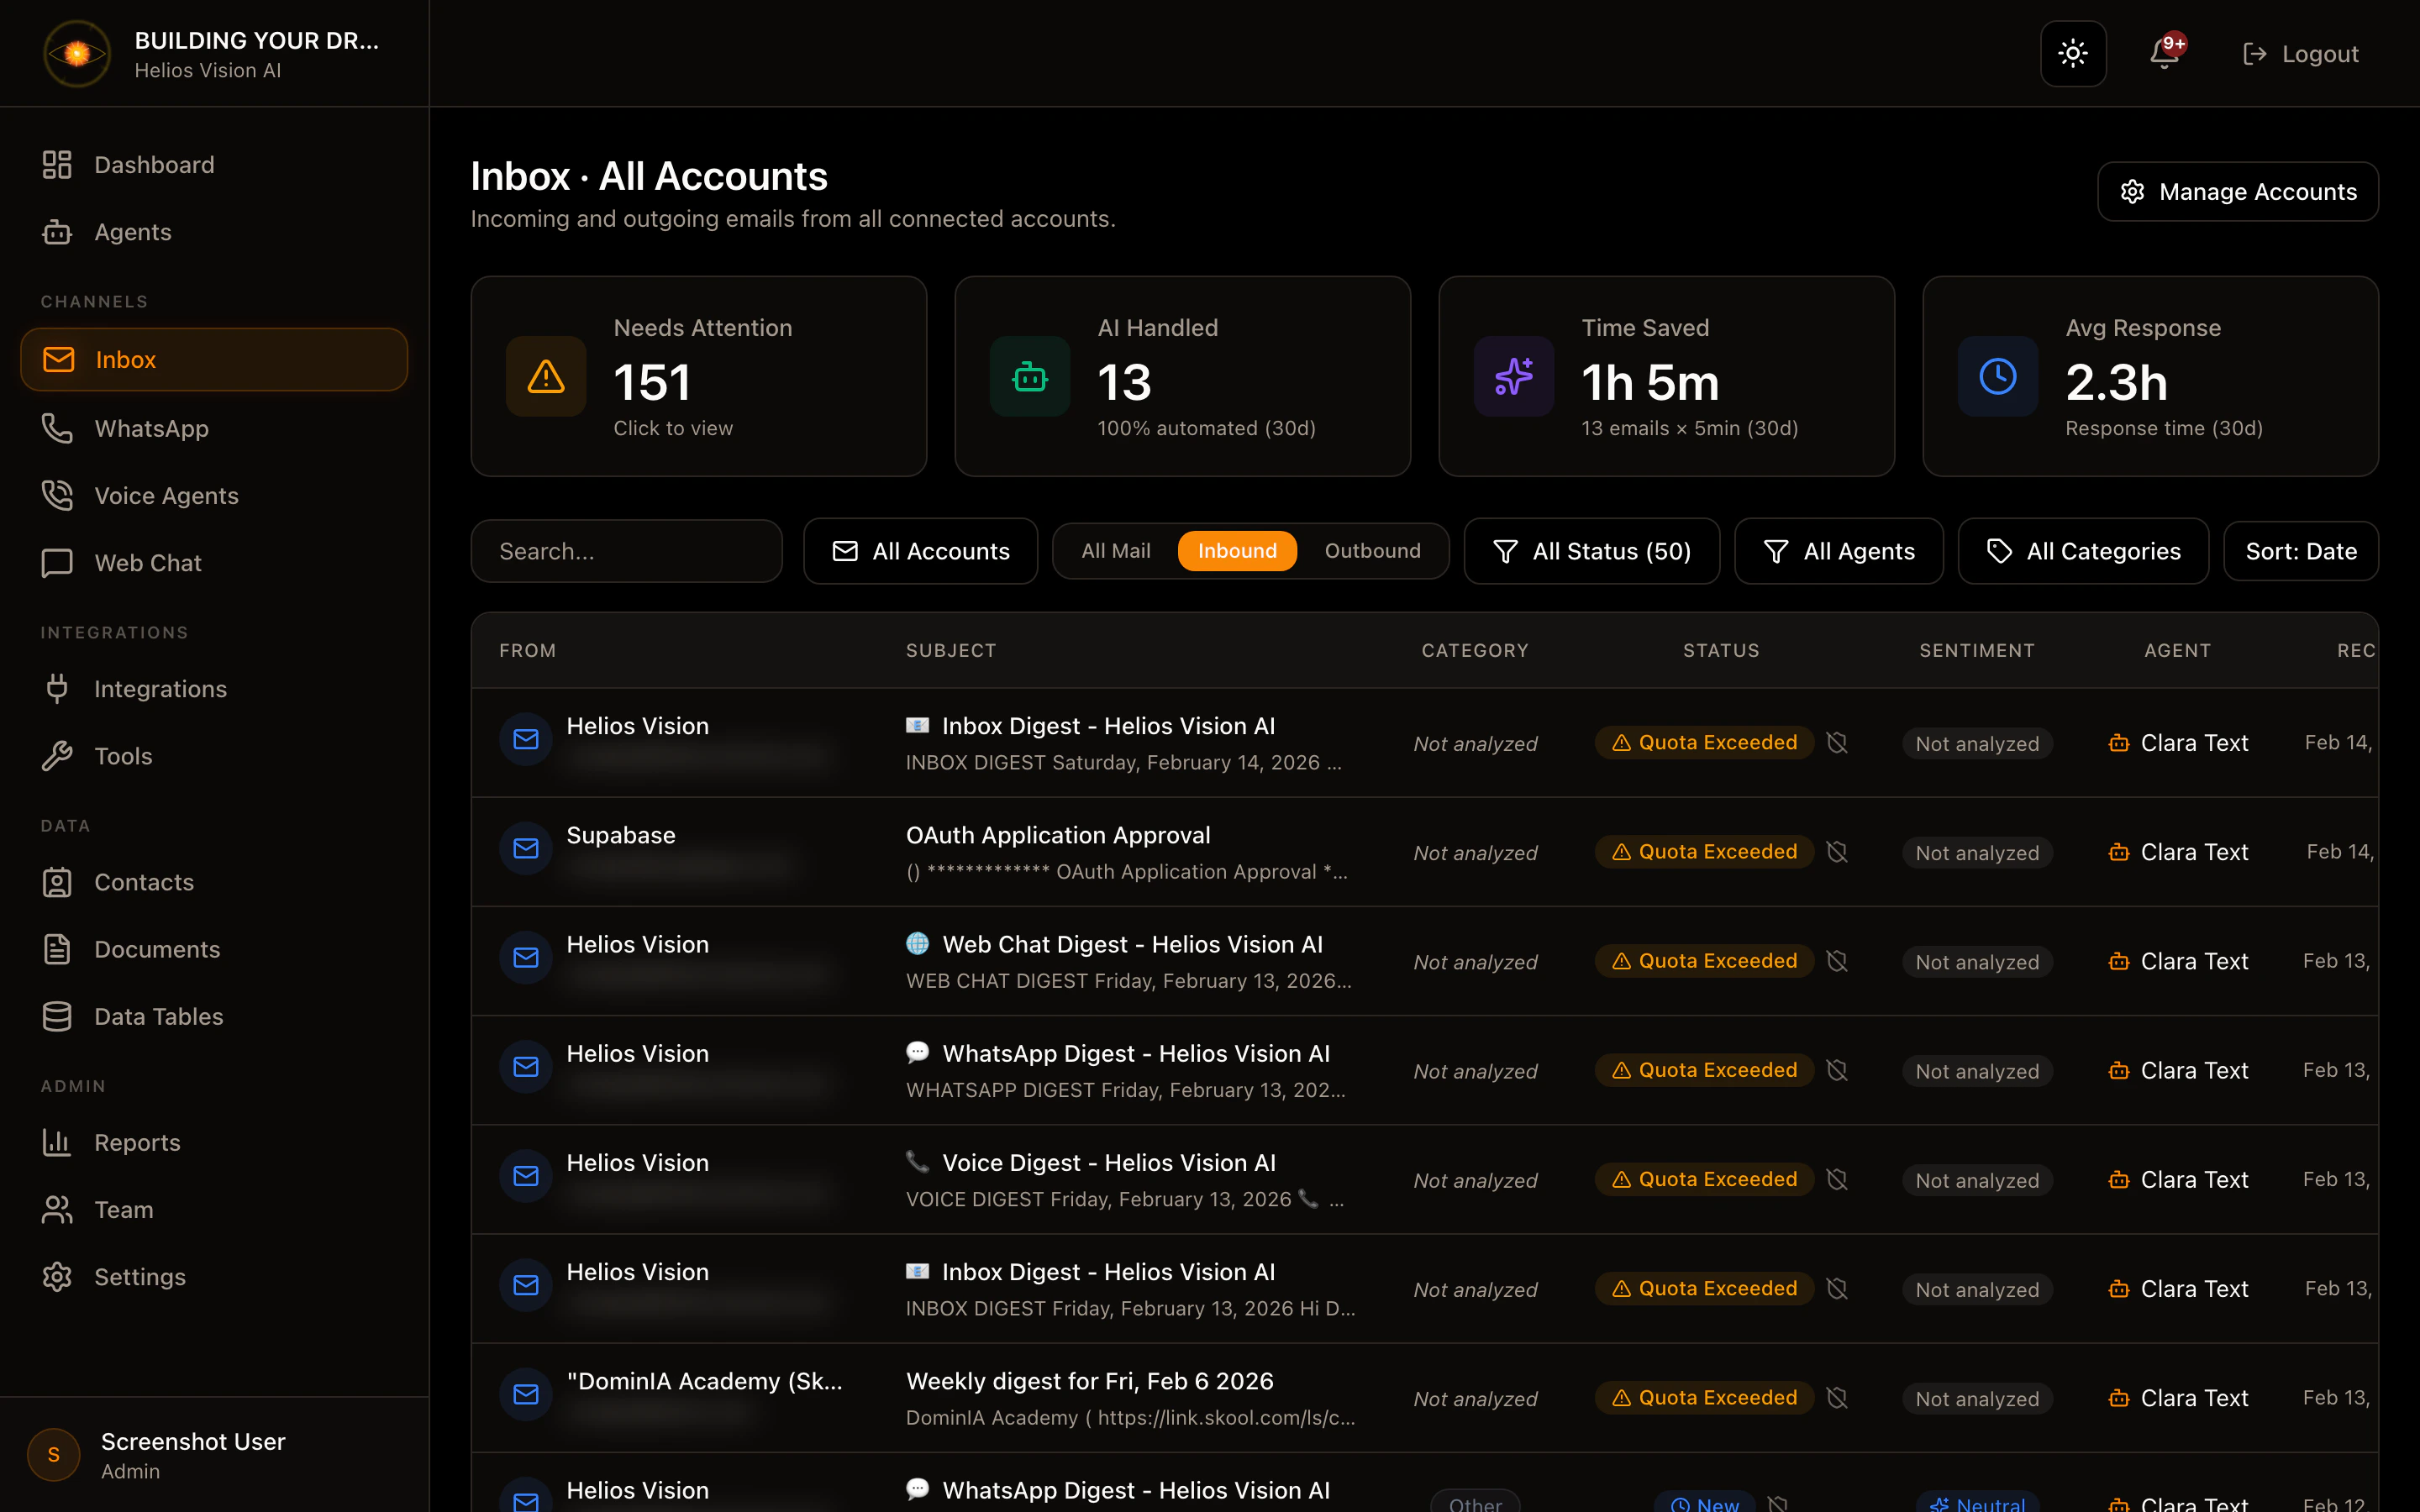The width and height of the screenshot is (2420, 1512).
Task: Click the Helios Vision AI logo
Action: click(77, 54)
